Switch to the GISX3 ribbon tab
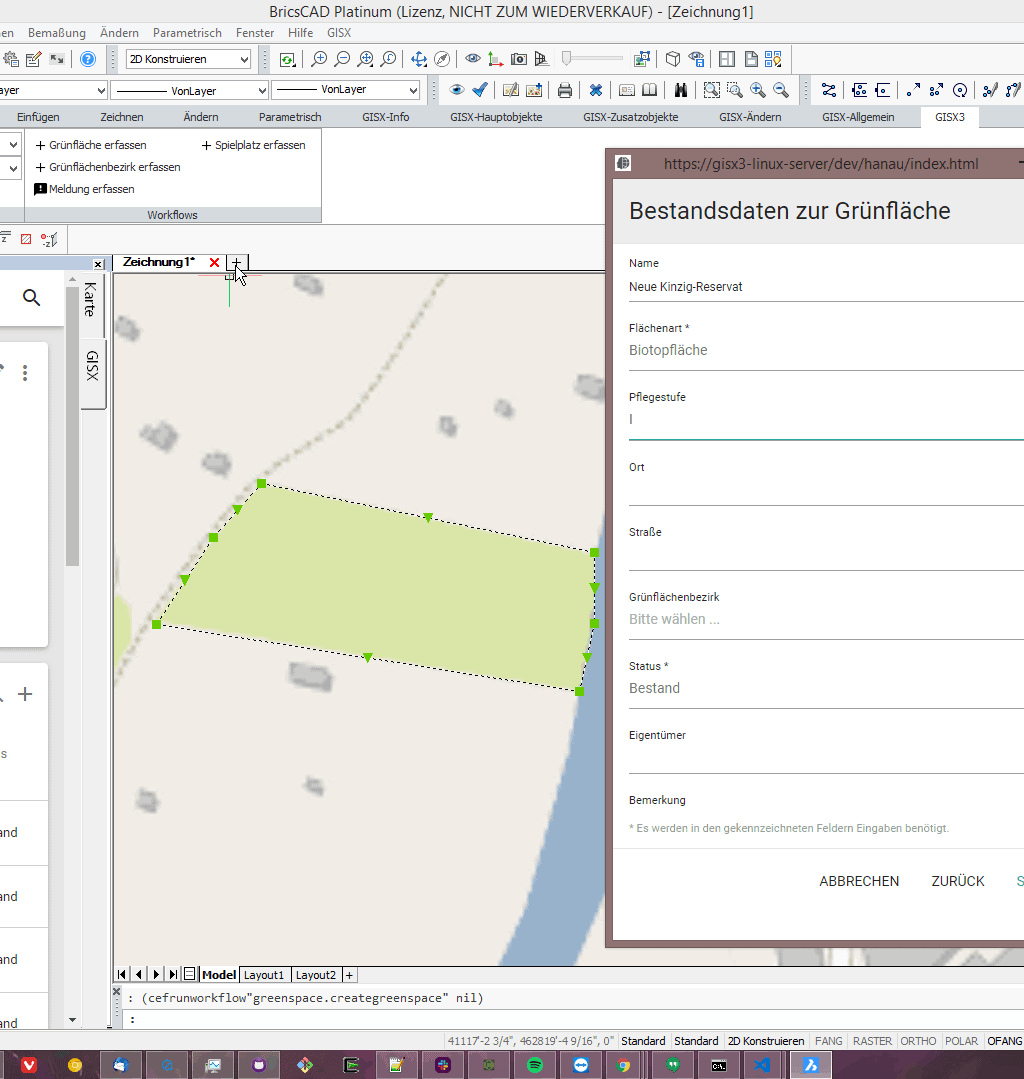1024x1079 pixels. pos(949,117)
